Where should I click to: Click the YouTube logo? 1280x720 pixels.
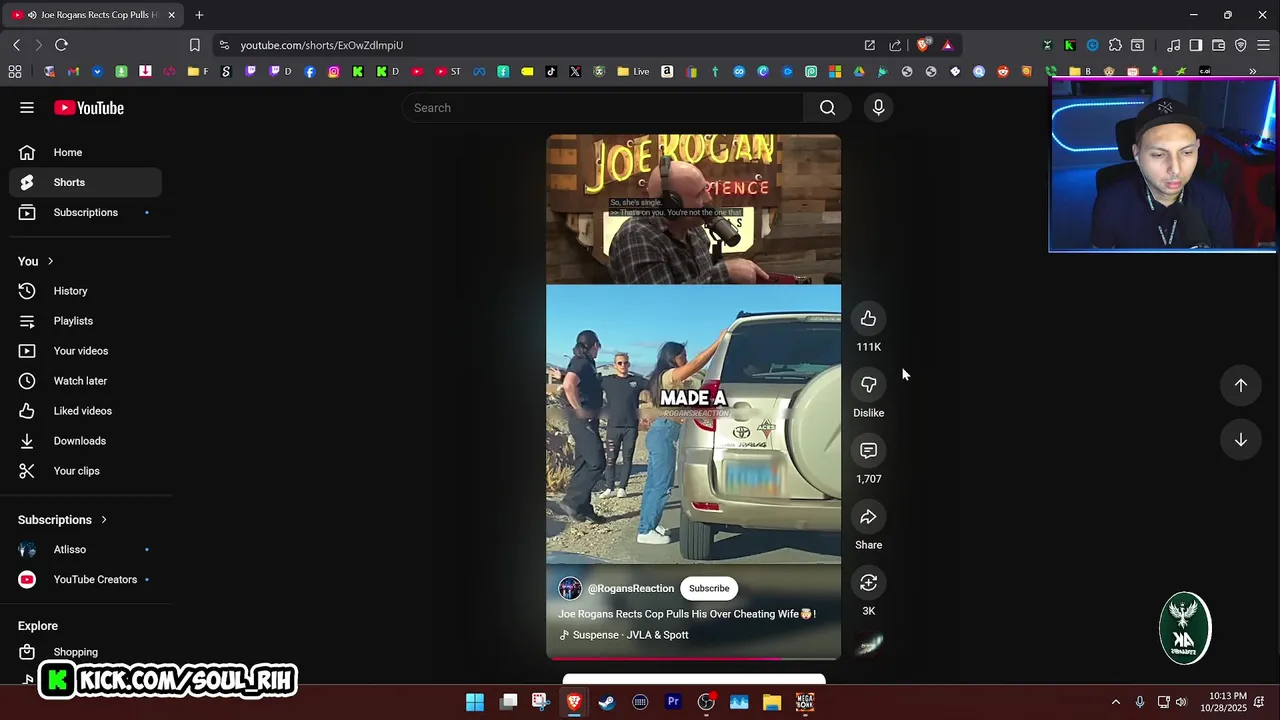point(89,108)
